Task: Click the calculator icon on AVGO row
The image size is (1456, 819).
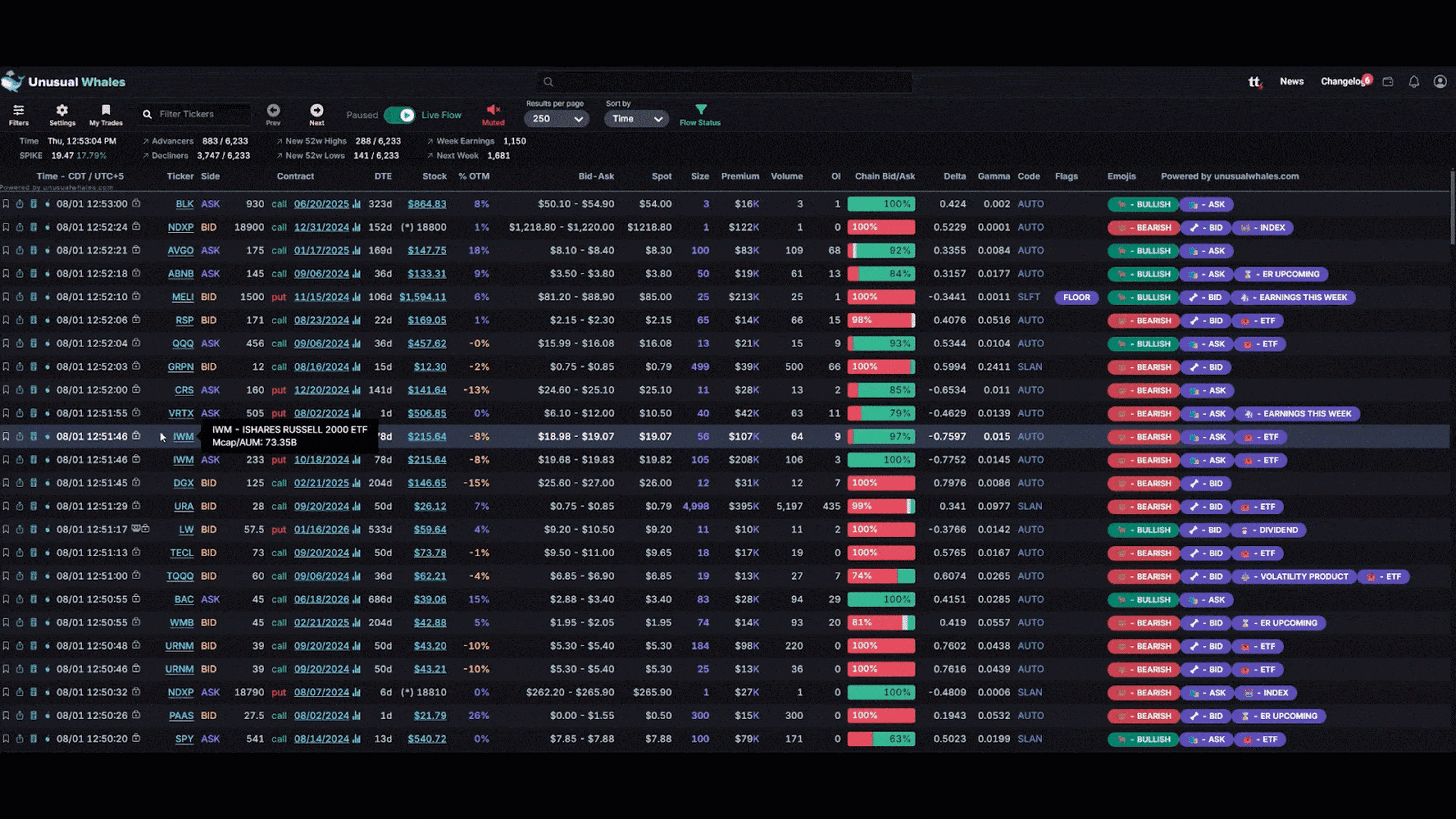Action: [x=33, y=250]
